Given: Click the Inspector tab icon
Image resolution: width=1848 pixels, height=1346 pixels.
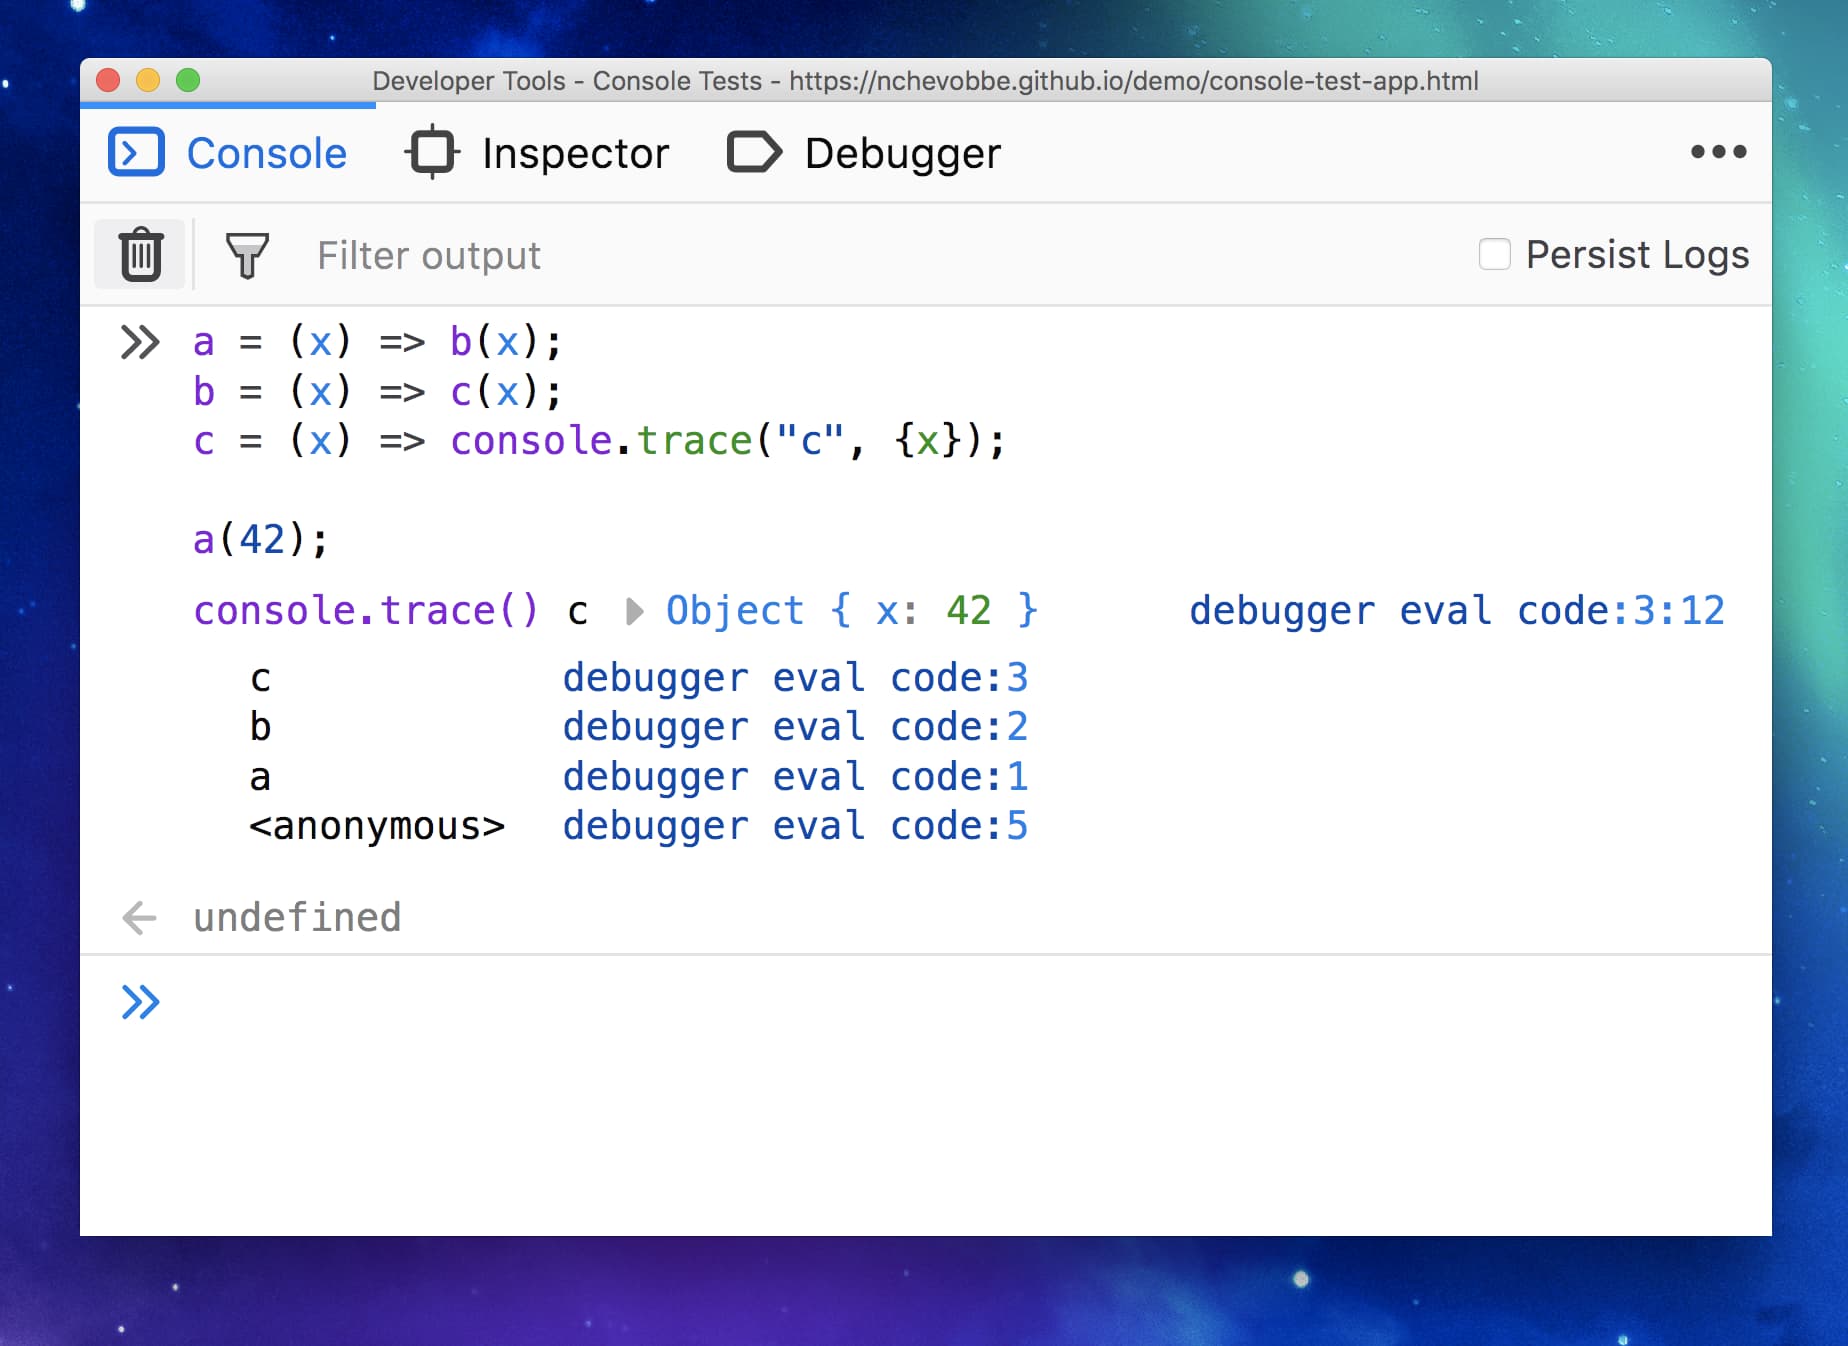Looking at the screenshot, I should point(432,152).
